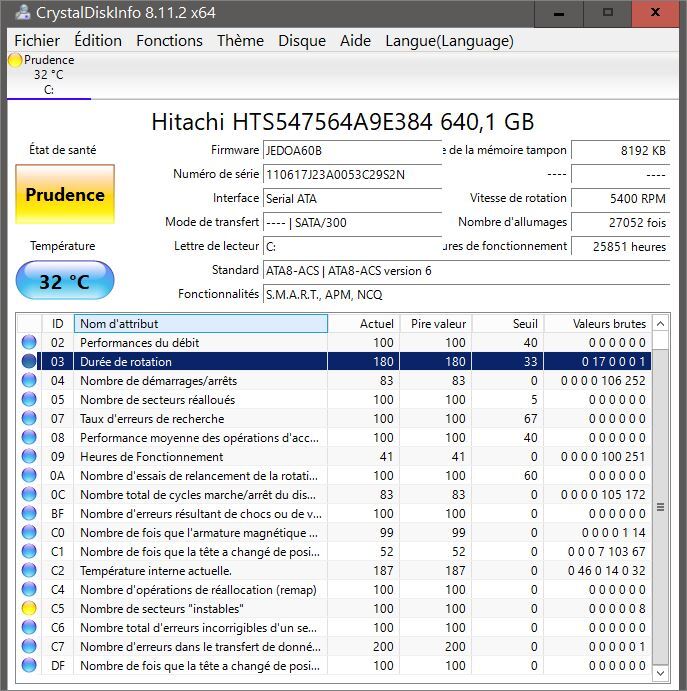Click the status dot of Durée de rotation row
The image size is (687, 691).
tap(29, 361)
